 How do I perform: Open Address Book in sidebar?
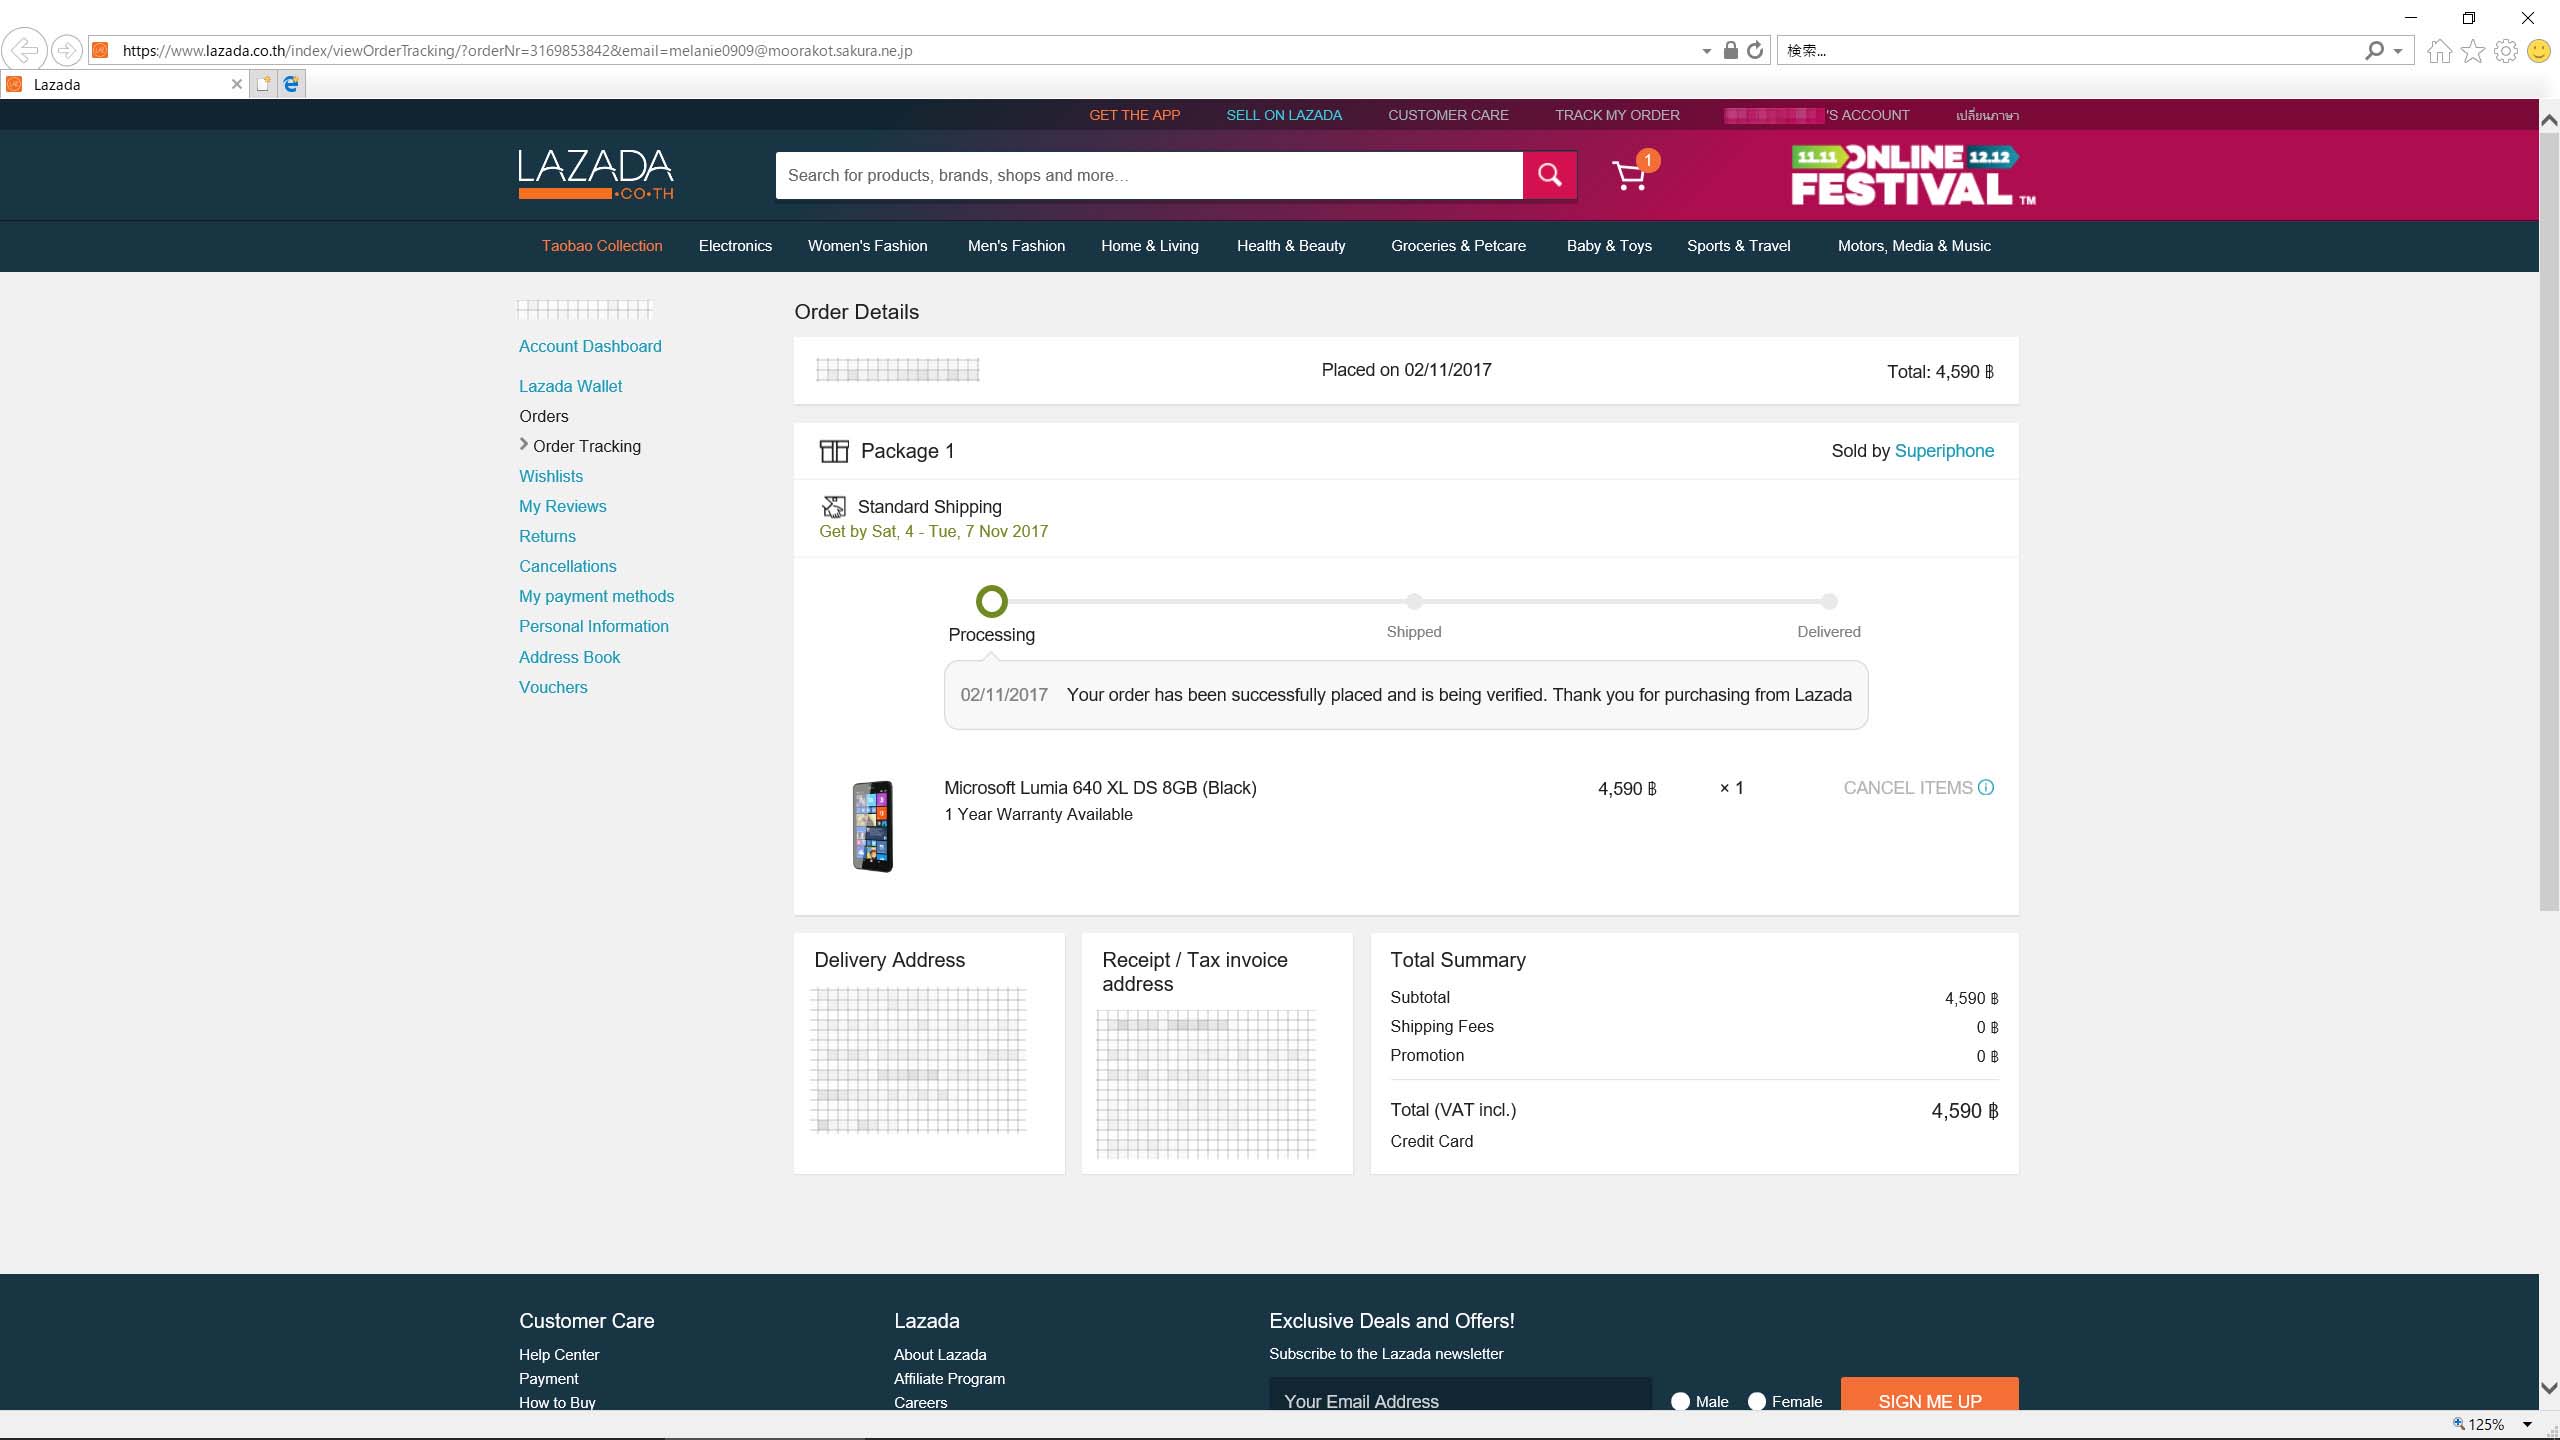point(569,657)
